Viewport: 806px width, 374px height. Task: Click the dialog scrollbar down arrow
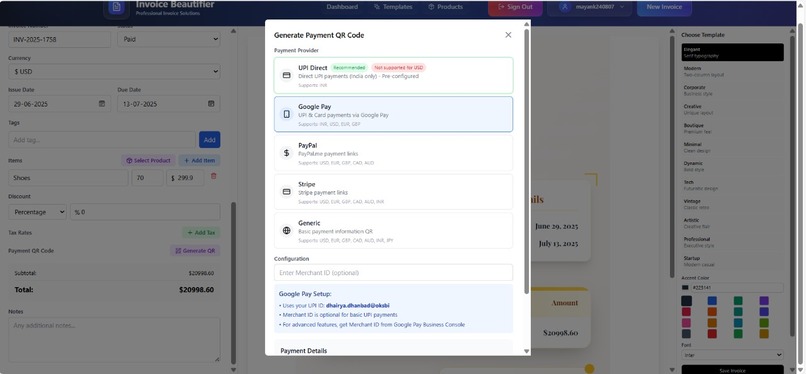[526, 351]
